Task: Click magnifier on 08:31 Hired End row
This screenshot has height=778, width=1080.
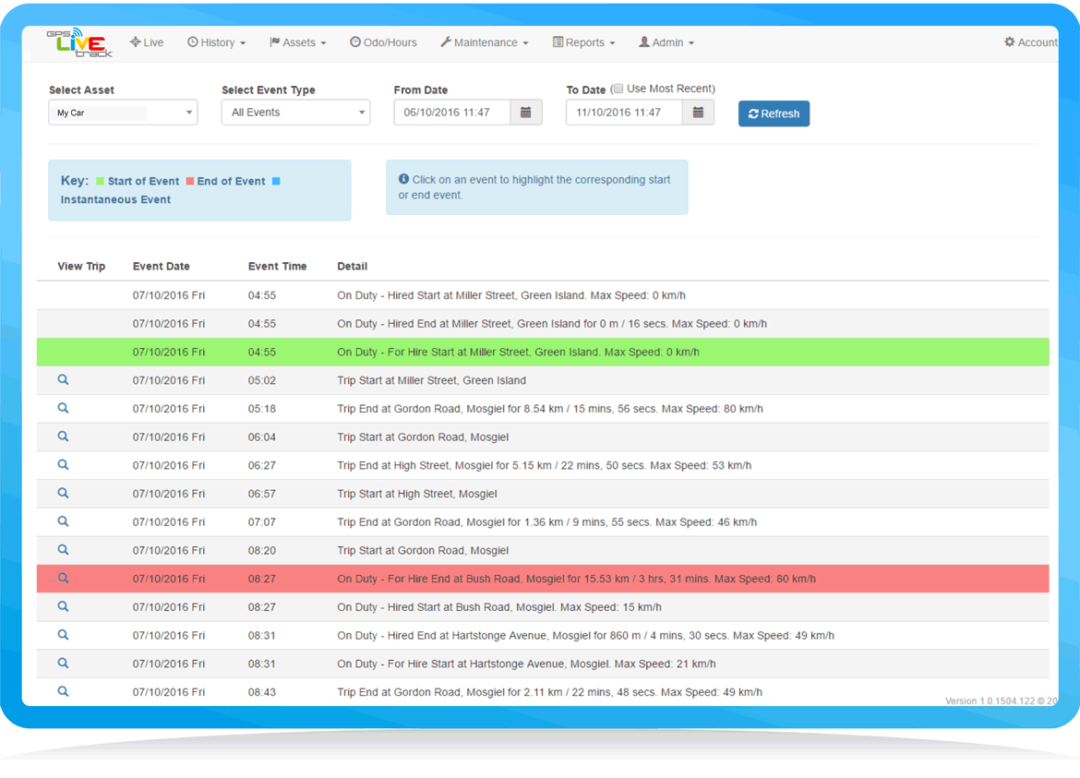Action: coord(63,635)
